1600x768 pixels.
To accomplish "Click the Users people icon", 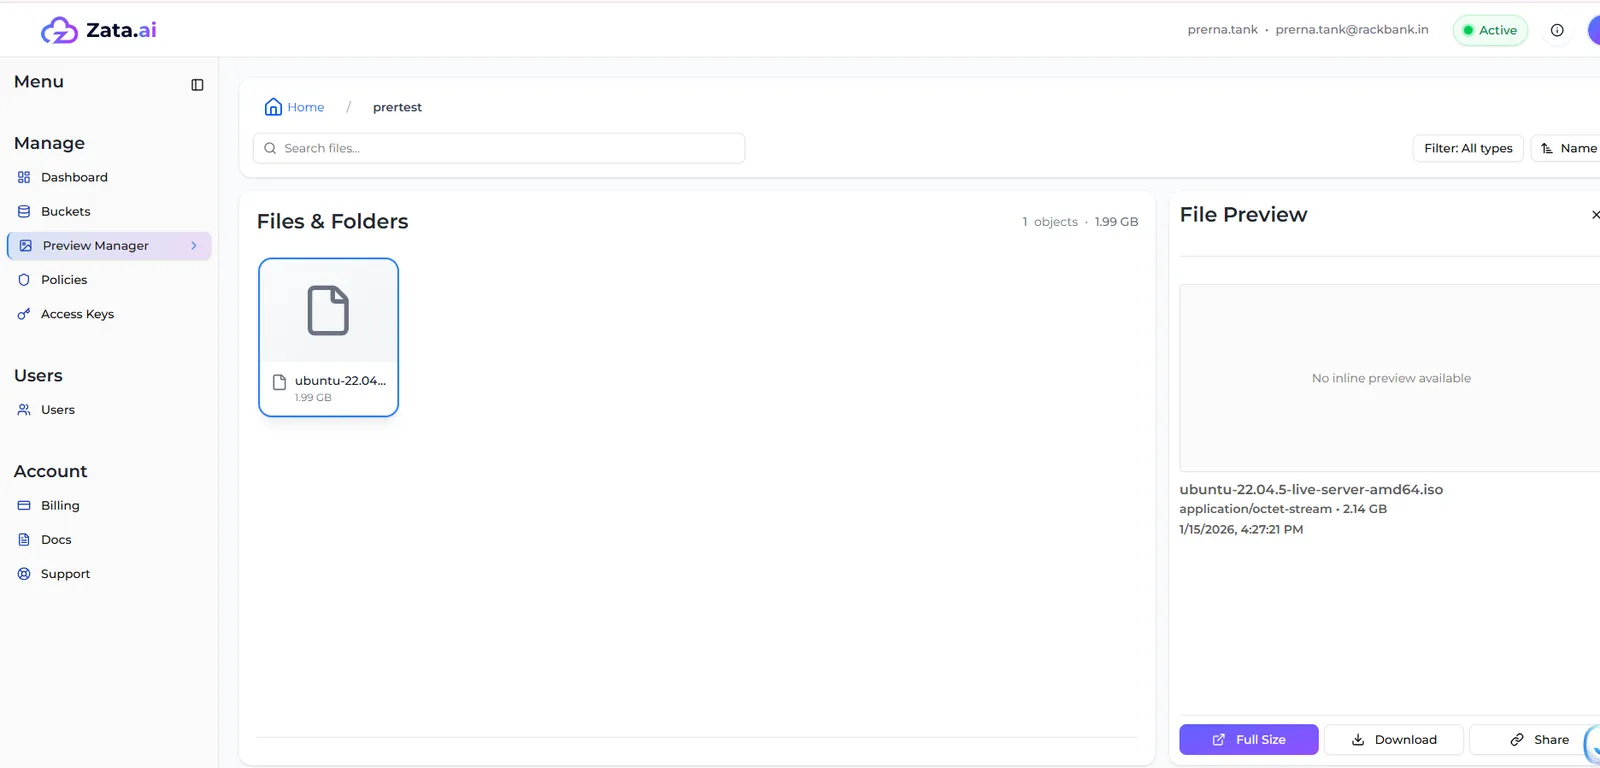I will click(24, 410).
